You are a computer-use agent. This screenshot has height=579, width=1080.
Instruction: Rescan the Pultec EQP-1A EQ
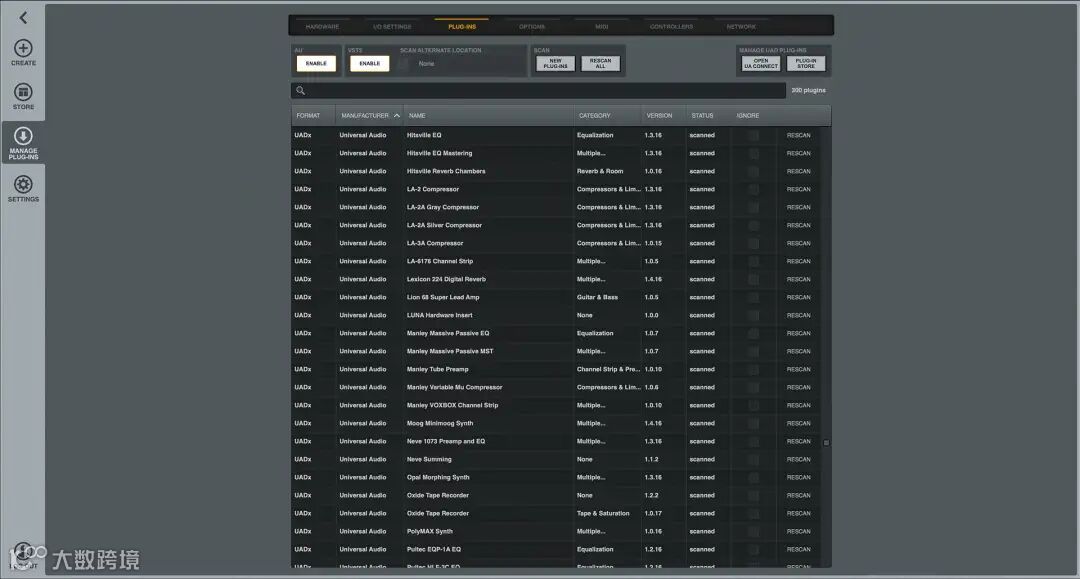[798, 549]
